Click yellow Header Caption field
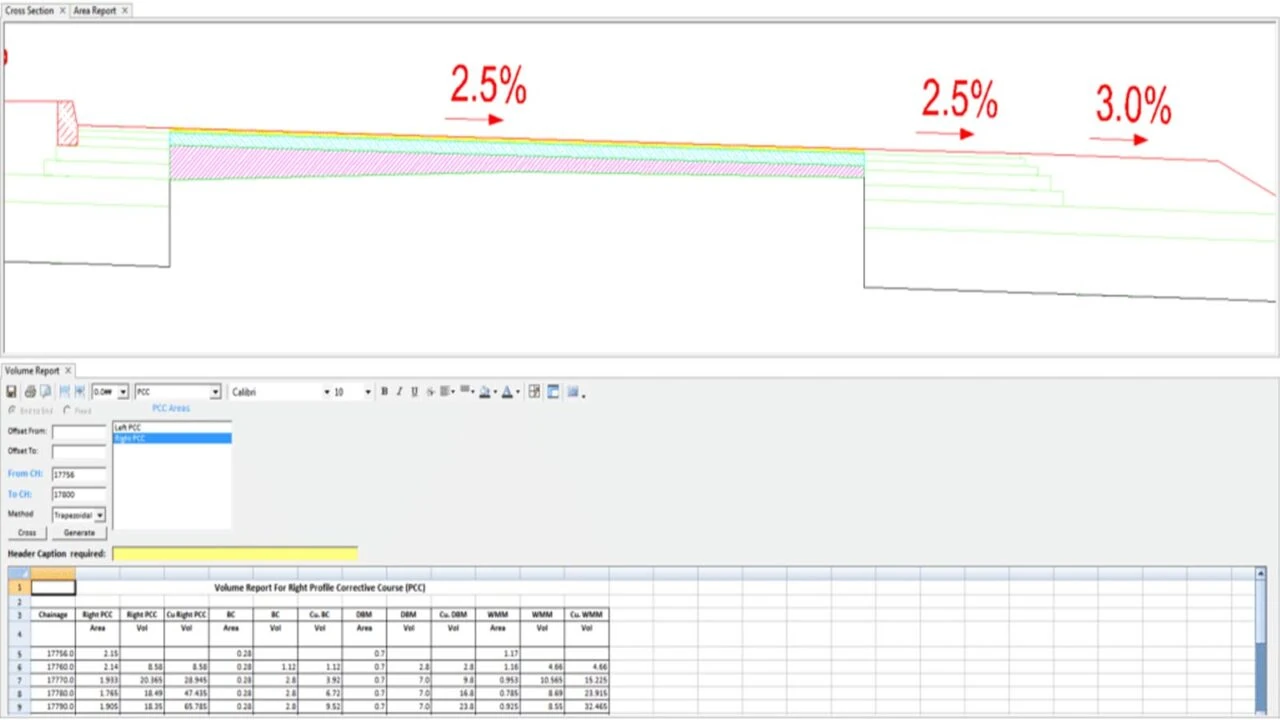 (x=235, y=554)
